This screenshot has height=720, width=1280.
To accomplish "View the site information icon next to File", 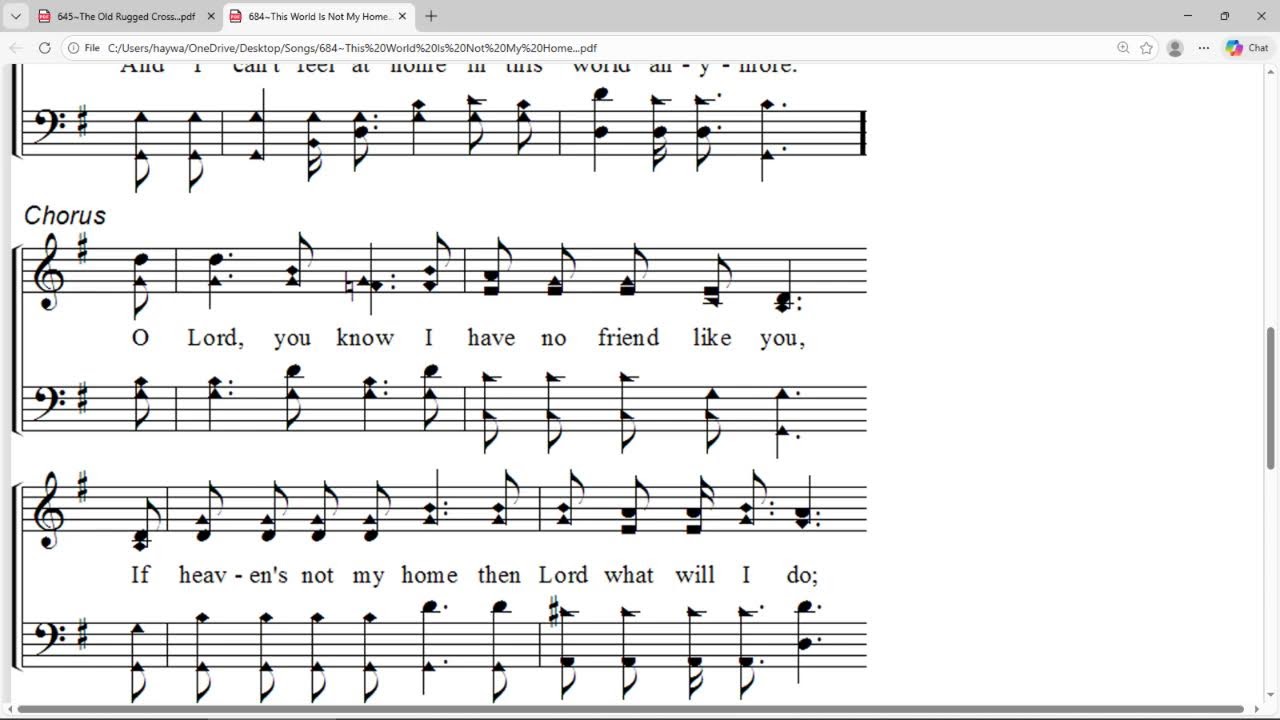I will pyautogui.click(x=74, y=48).
